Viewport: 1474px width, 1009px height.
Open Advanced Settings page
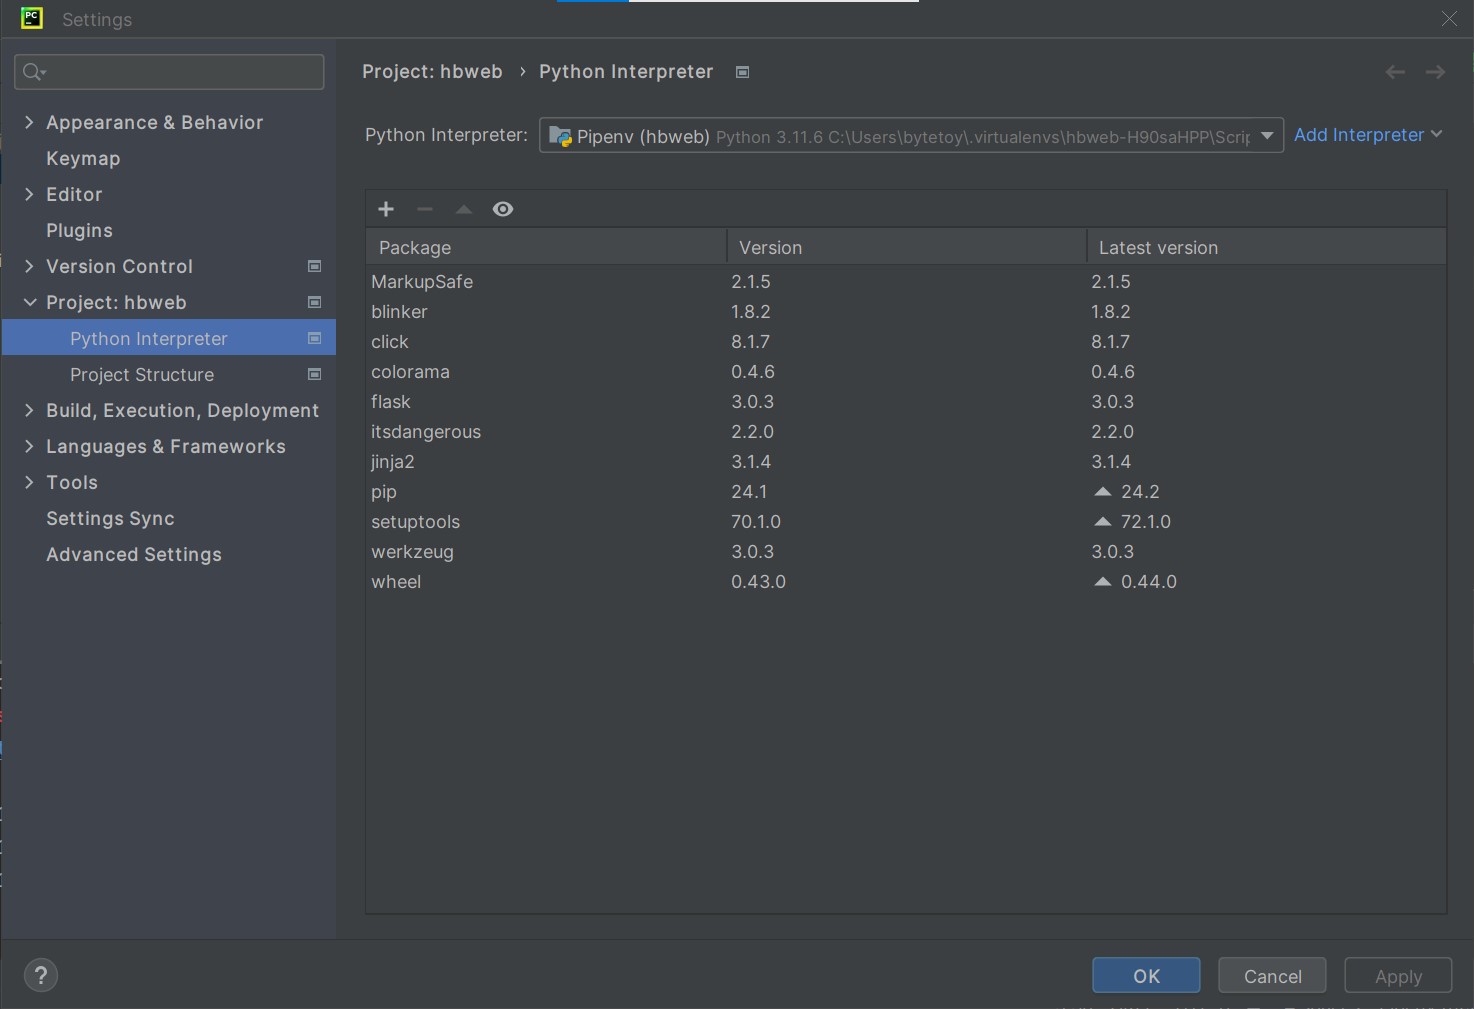tap(134, 554)
